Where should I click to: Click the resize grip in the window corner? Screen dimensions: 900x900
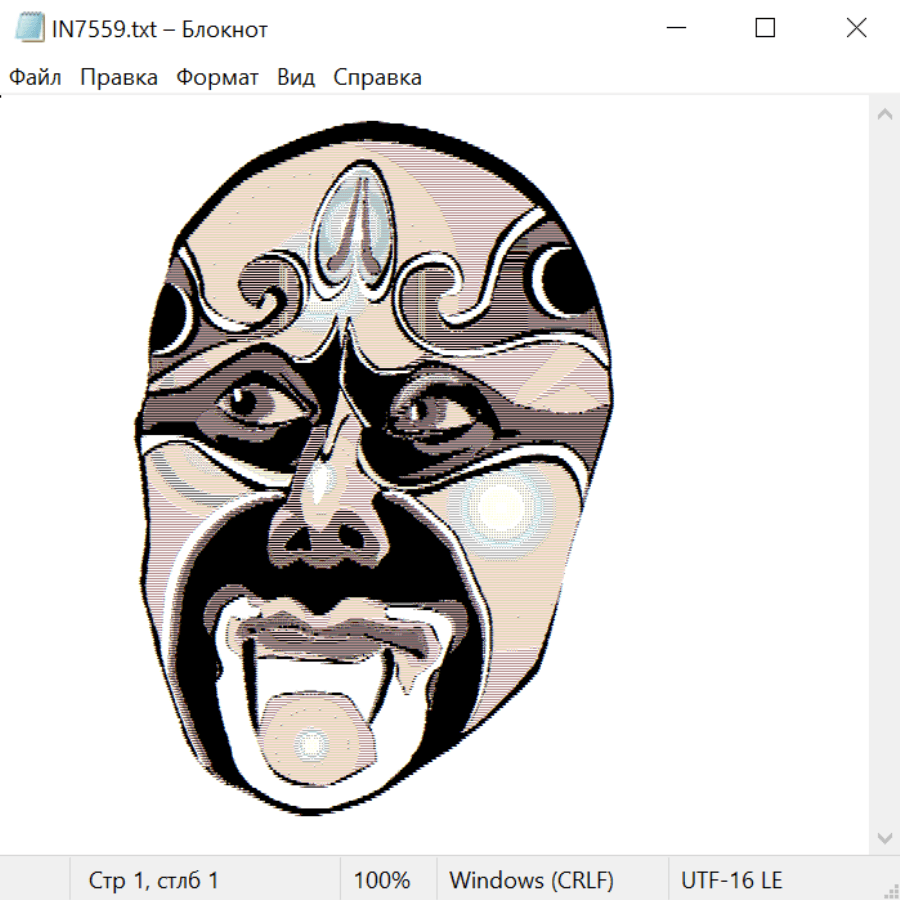891,891
